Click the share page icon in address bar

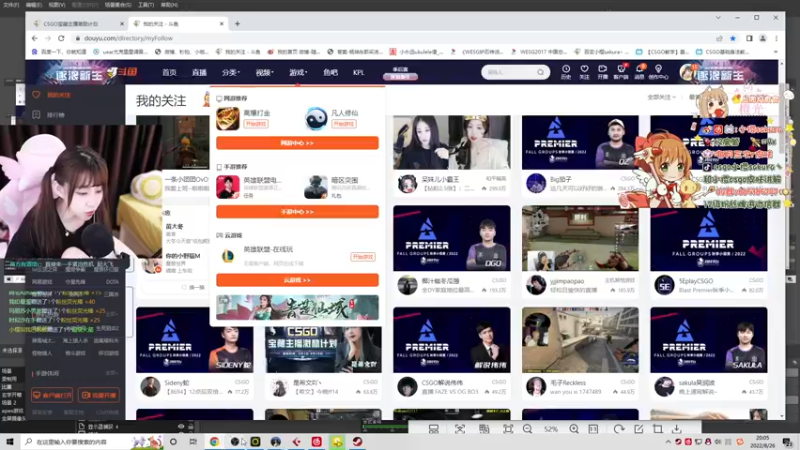(719, 38)
